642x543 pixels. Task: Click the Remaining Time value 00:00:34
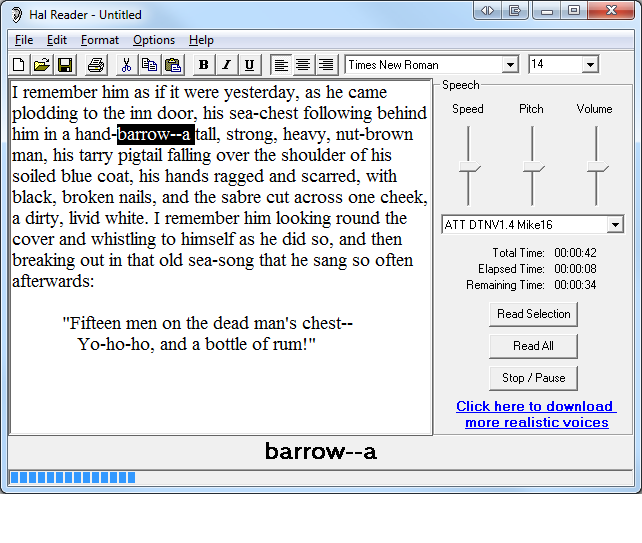pyautogui.click(x=575, y=285)
